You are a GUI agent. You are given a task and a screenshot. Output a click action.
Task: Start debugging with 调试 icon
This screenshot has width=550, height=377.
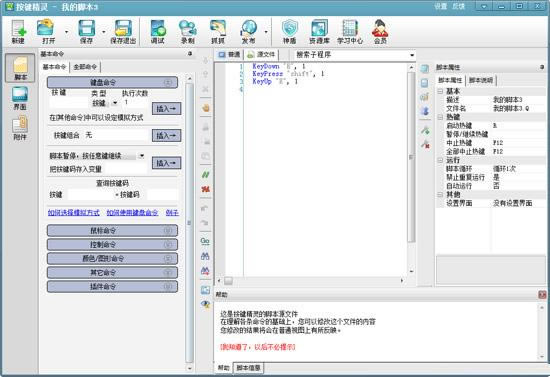pyautogui.click(x=157, y=32)
